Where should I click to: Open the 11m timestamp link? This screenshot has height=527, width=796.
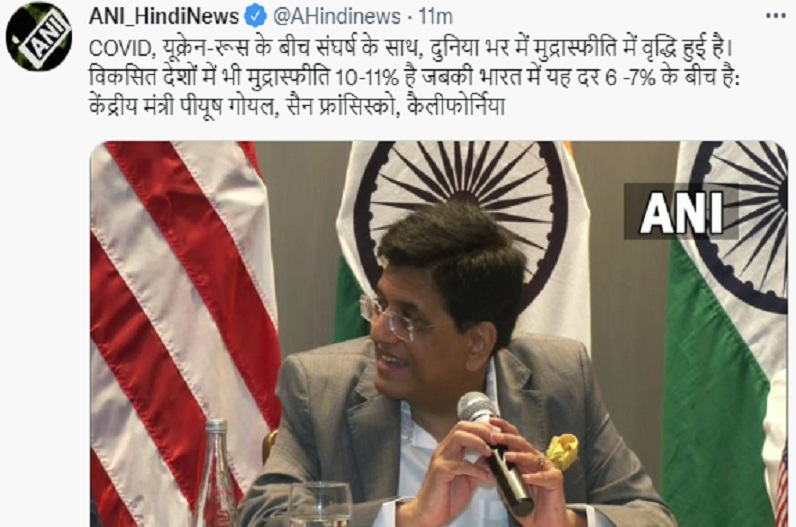435,17
